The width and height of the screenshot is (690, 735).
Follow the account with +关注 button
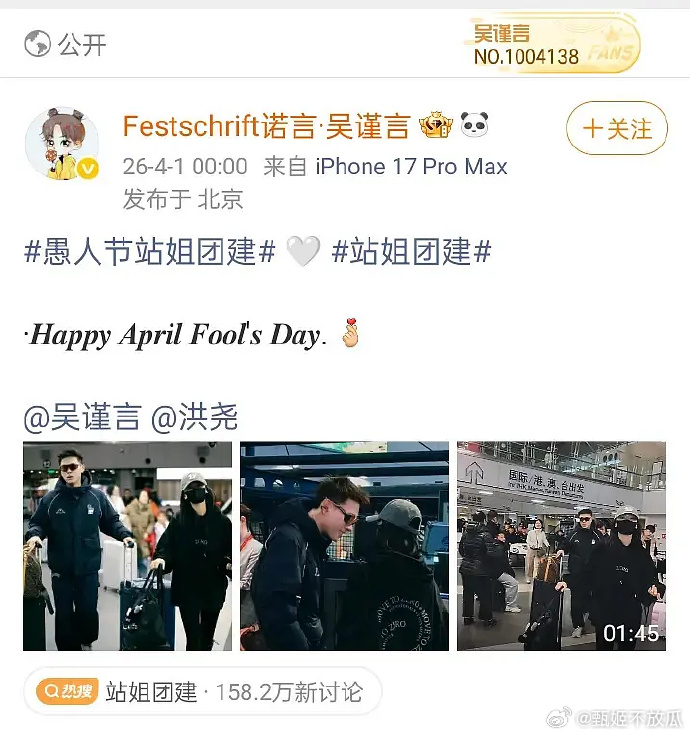click(617, 128)
